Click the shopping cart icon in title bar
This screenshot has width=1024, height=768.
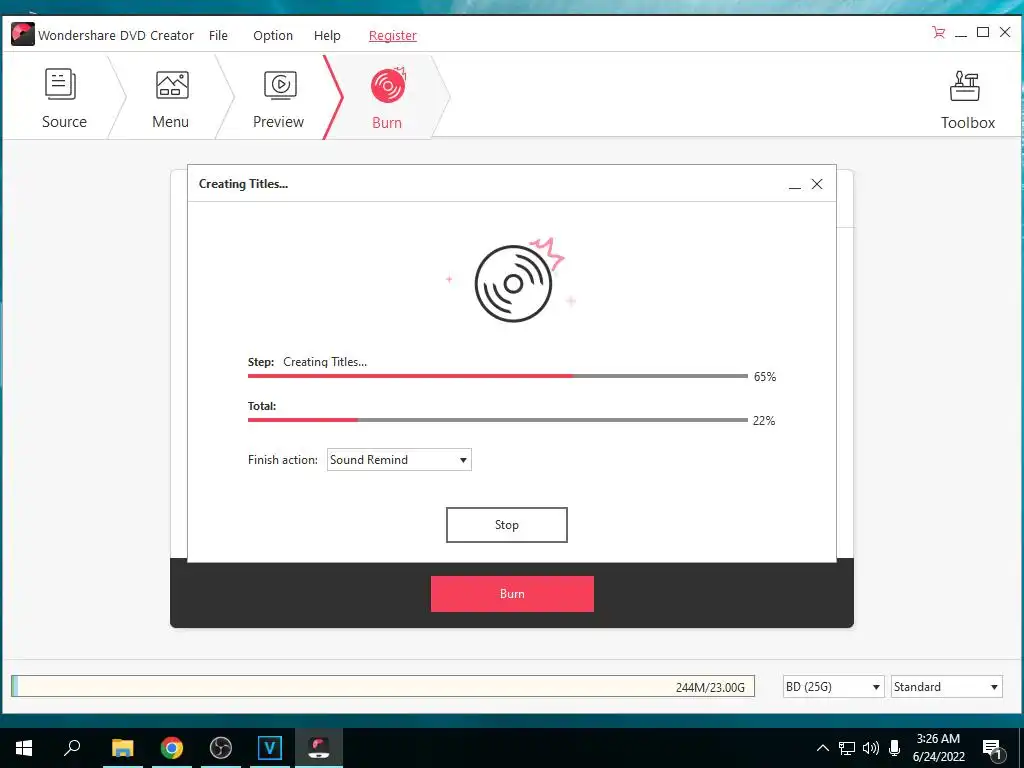(938, 32)
